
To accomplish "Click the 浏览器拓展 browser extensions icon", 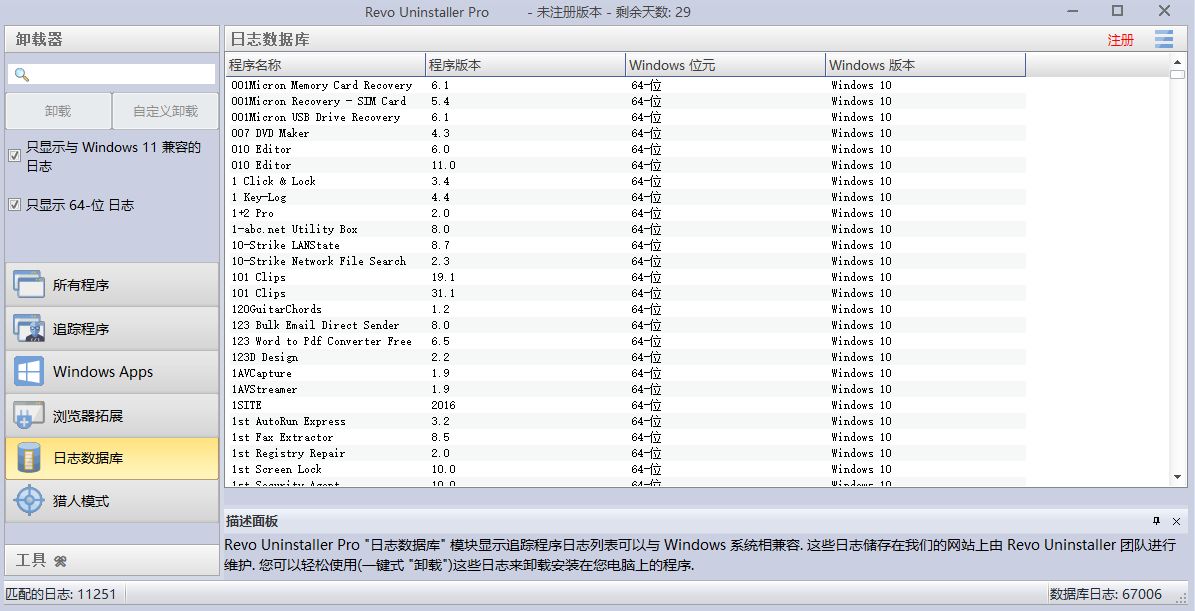I will tap(29, 416).
